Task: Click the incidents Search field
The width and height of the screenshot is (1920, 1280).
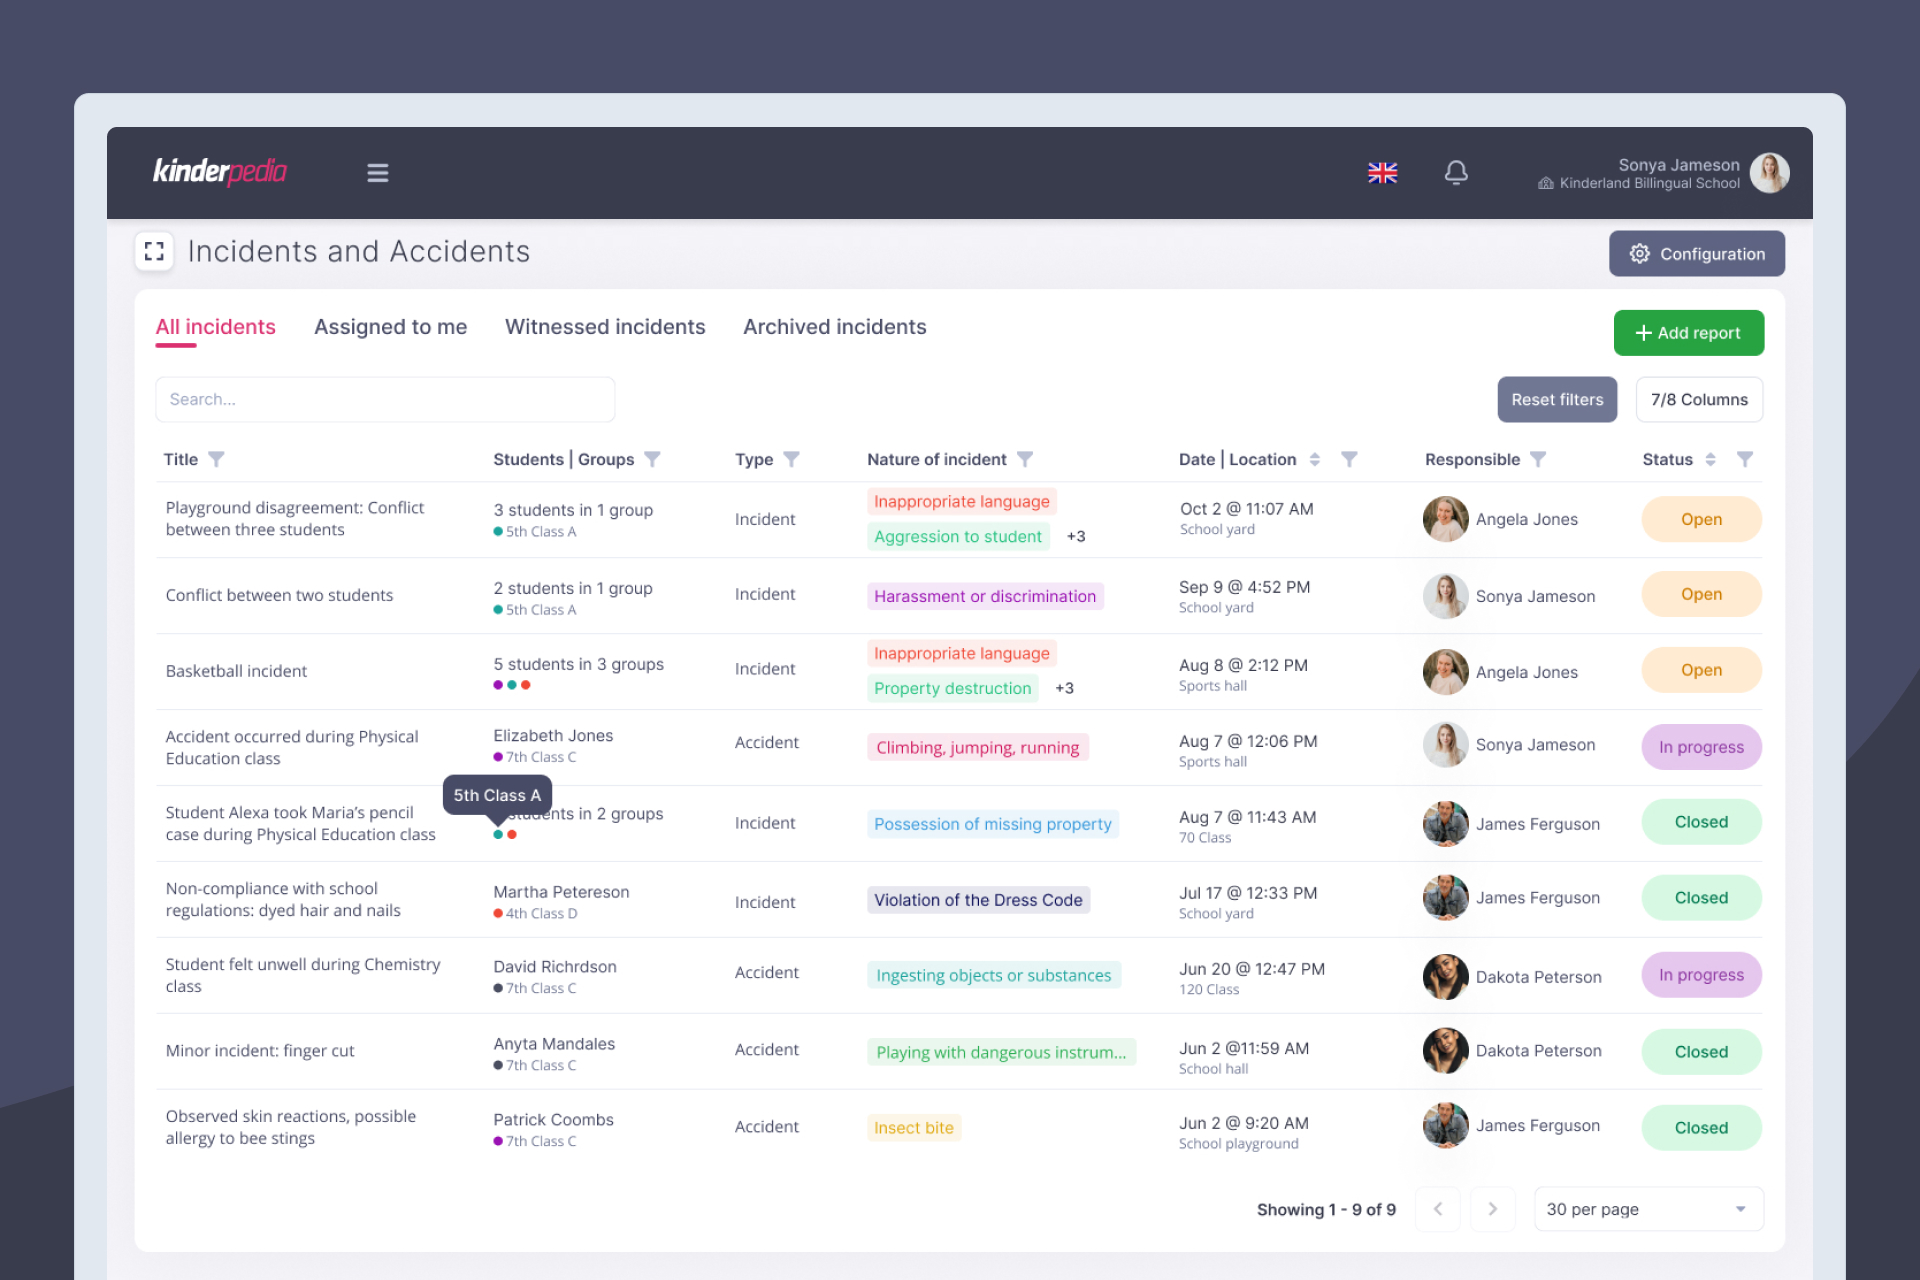Action: [x=385, y=399]
